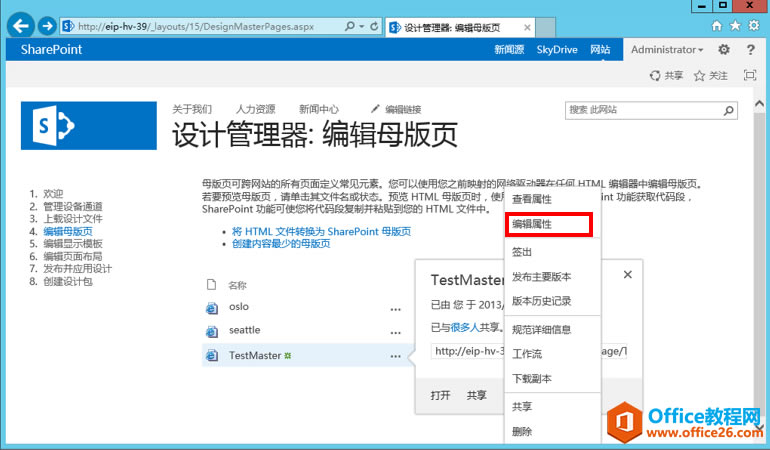This screenshot has height=450, width=770.
Task: Go to step 1 欢迎
Action: [53, 194]
